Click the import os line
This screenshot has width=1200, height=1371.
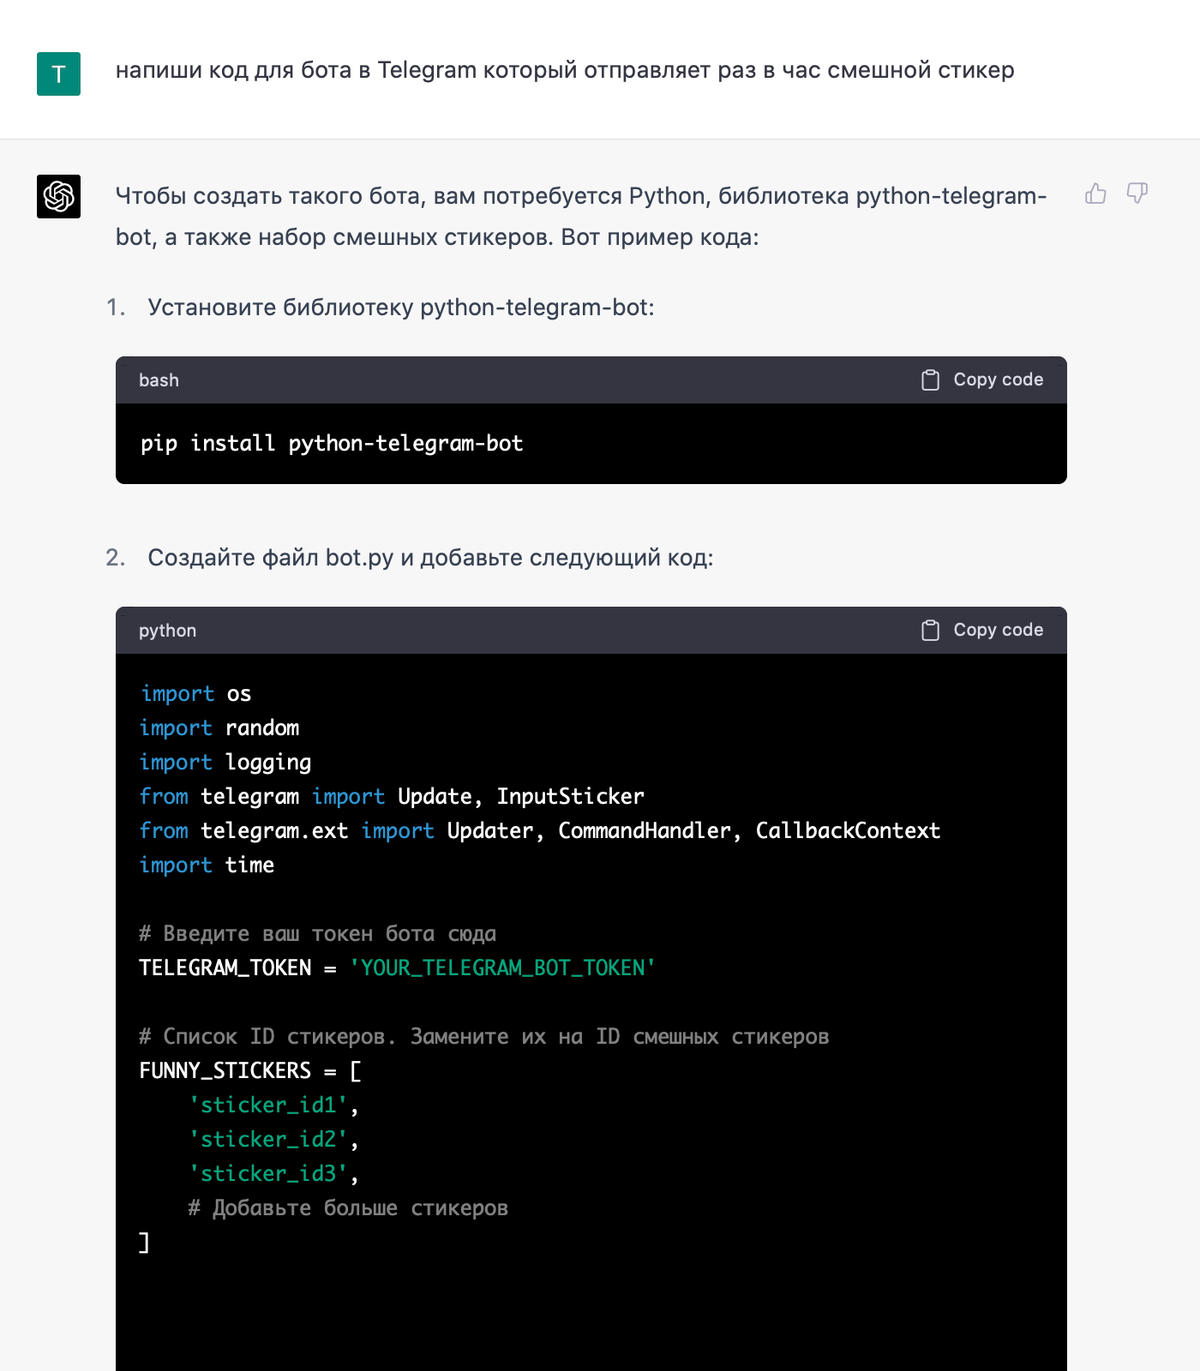[x=195, y=694]
